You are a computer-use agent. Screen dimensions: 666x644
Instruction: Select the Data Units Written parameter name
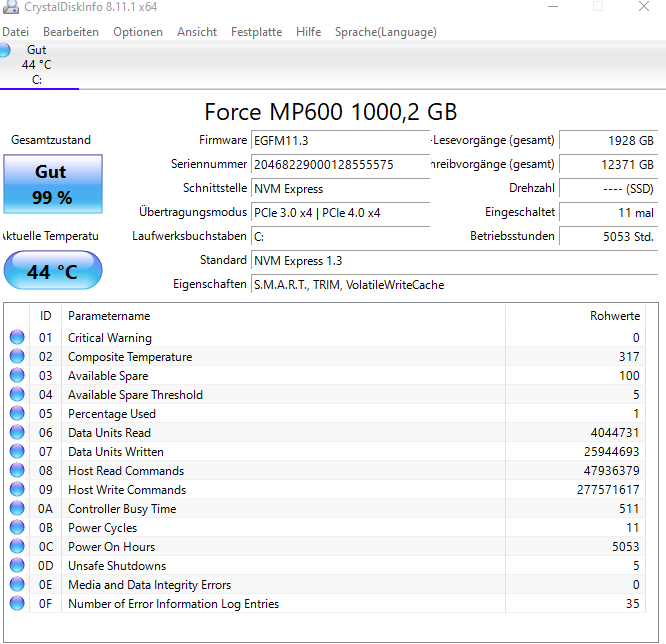(116, 452)
